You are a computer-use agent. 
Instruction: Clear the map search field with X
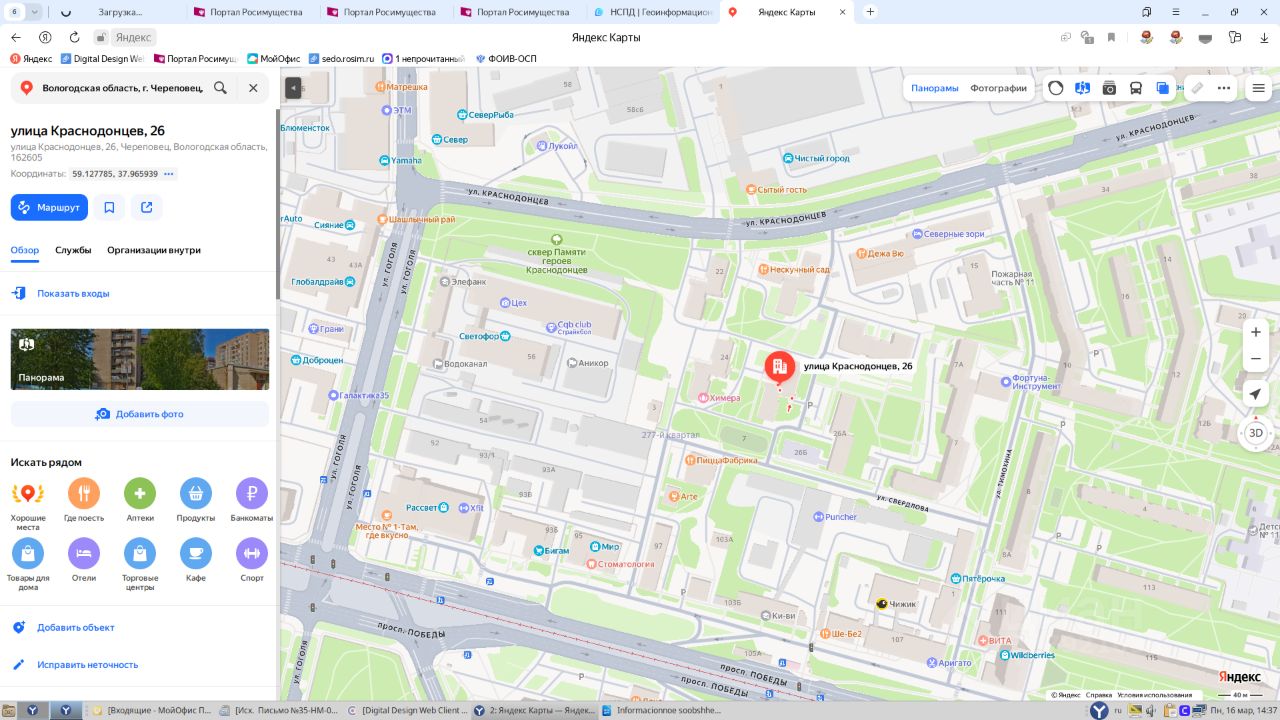[253, 88]
